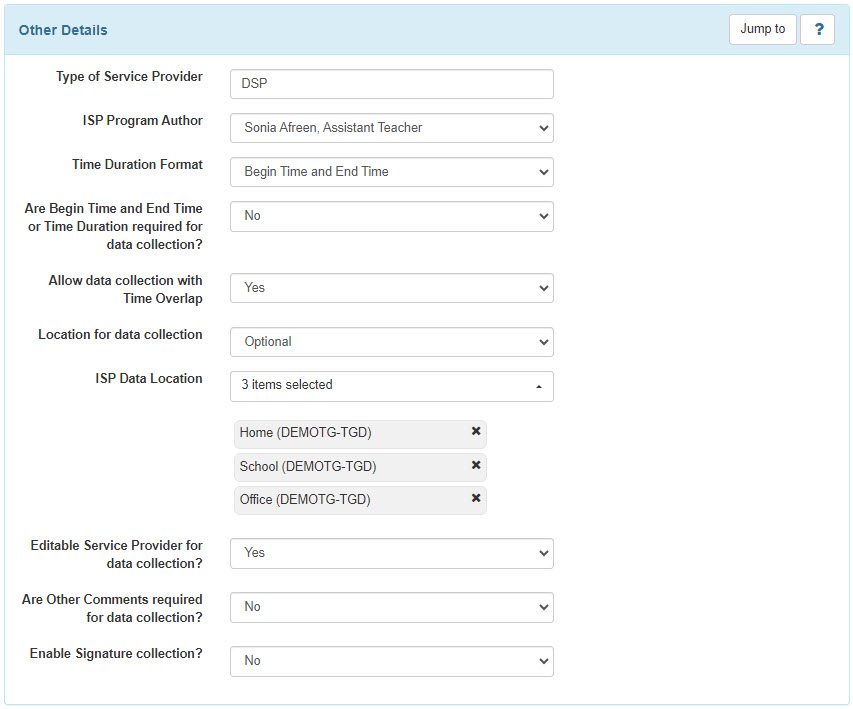The width and height of the screenshot is (853, 709).
Task: Open Location for data collection dropdown
Action: 391,342
